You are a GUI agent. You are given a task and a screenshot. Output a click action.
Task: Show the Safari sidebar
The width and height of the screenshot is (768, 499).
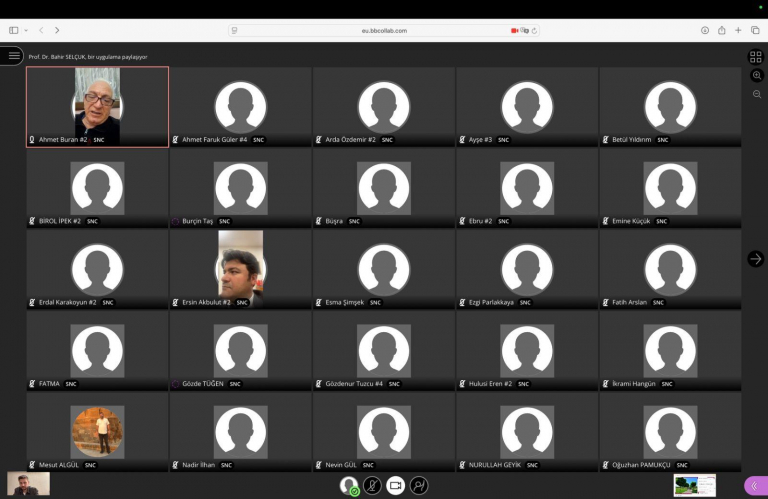(x=14, y=30)
